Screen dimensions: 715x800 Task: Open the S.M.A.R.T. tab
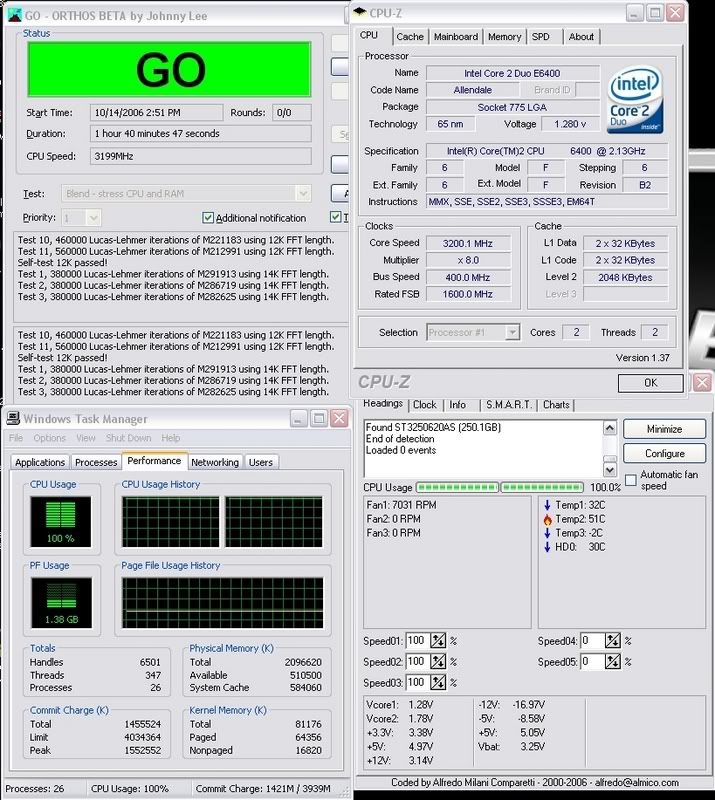click(509, 405)
